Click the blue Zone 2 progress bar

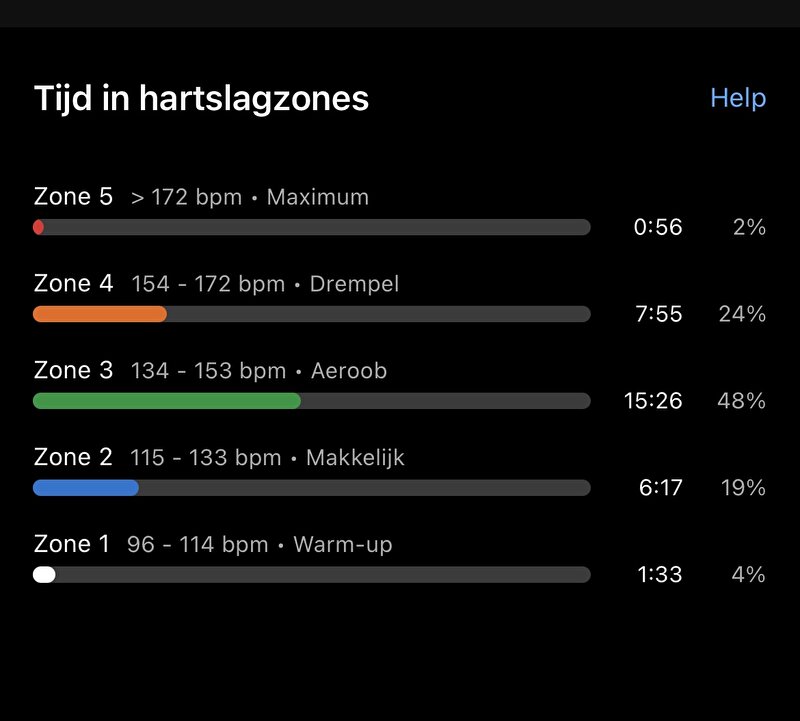pyautogui.click(x=86, y=488)
